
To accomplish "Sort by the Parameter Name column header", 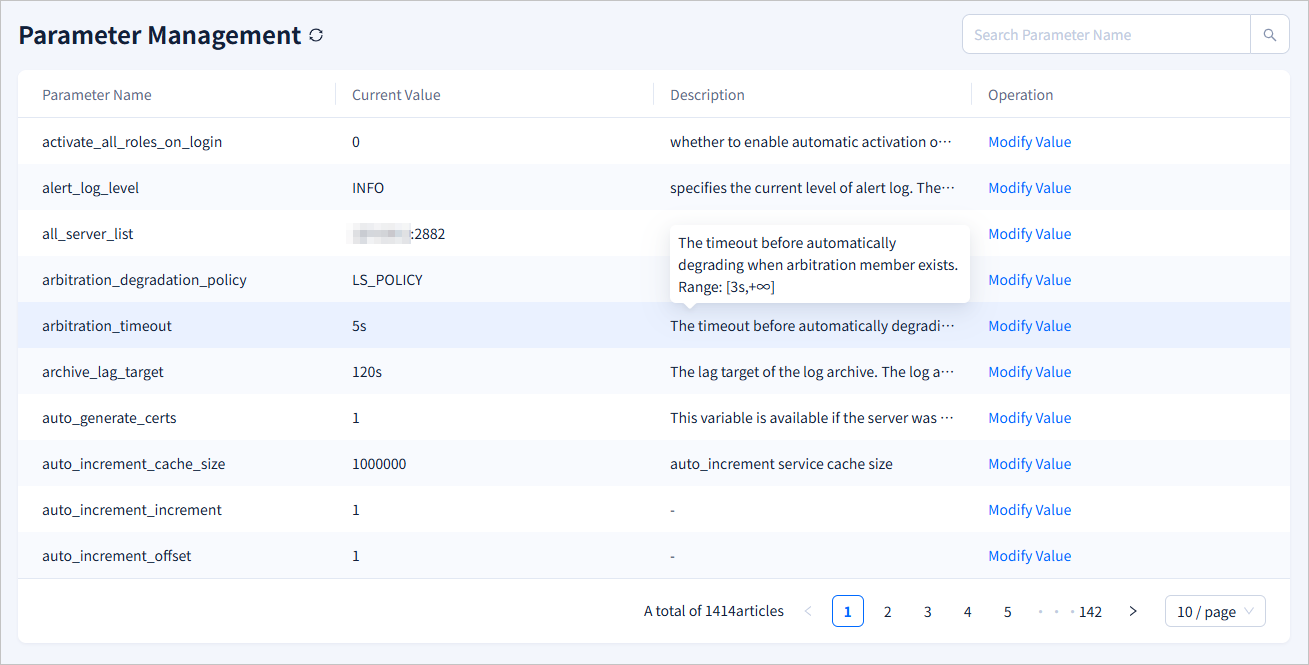I will point(97,94).
